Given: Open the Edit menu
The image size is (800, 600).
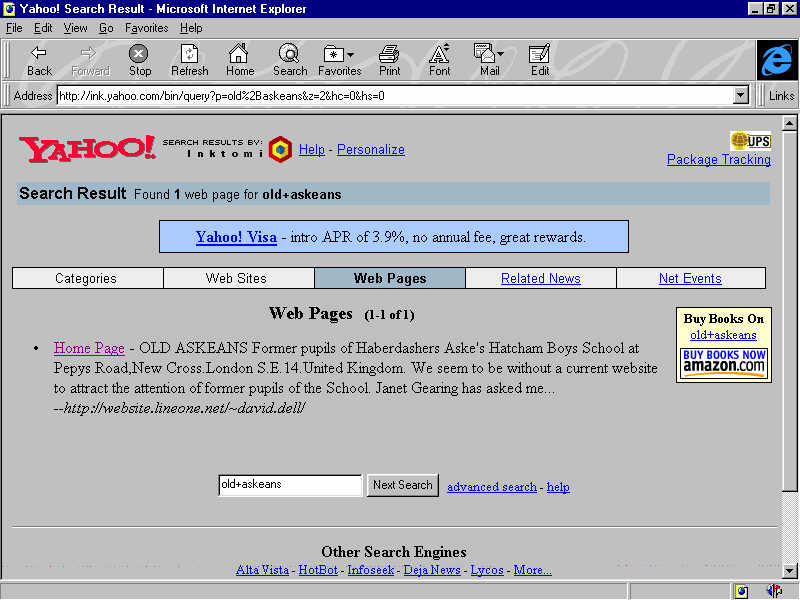Looking at the screenshot, I should pos(43,28).
